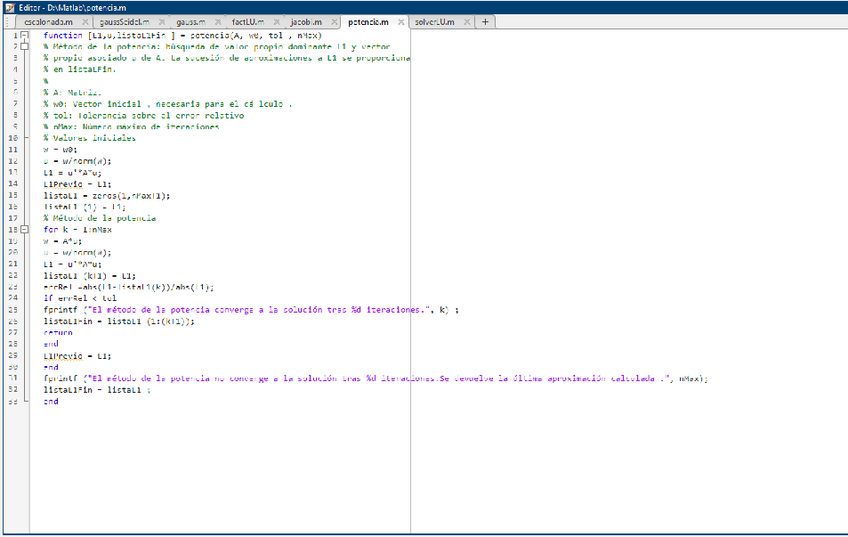
Task: Select the factLU.m tab
Action: click(x=247, y=21)
